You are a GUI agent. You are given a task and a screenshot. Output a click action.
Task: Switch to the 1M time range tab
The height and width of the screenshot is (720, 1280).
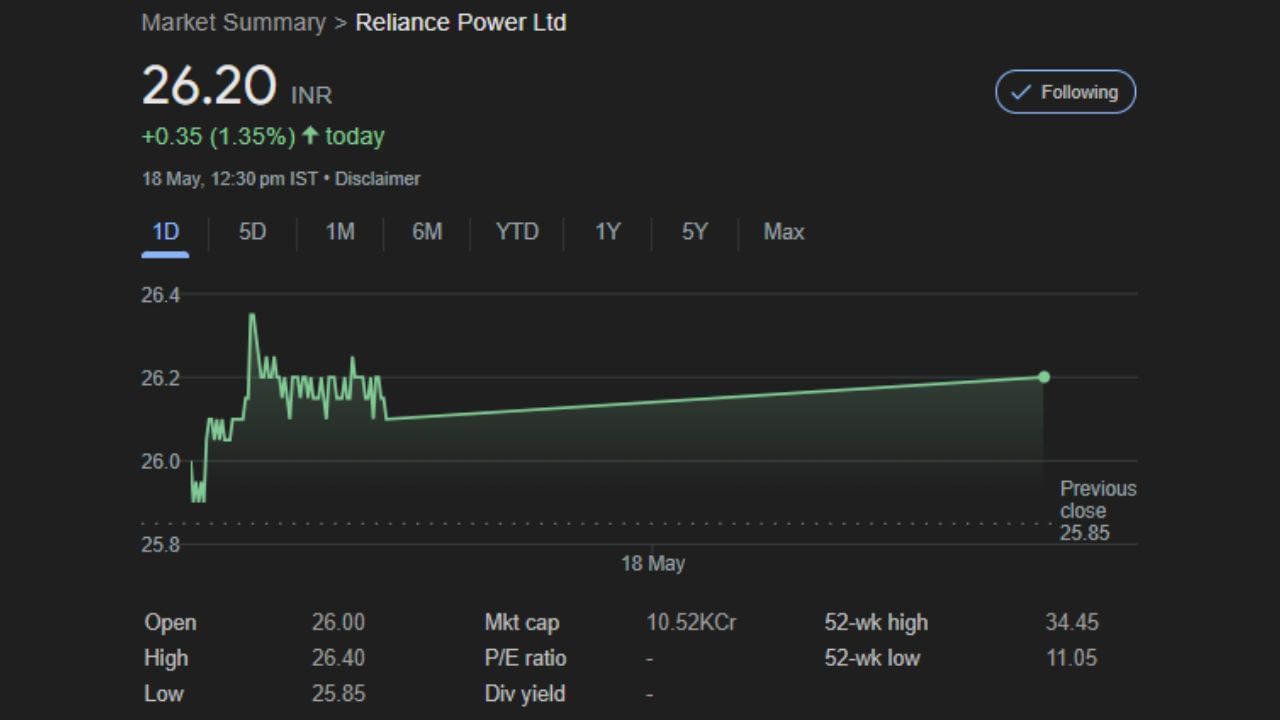click(340, 232)
